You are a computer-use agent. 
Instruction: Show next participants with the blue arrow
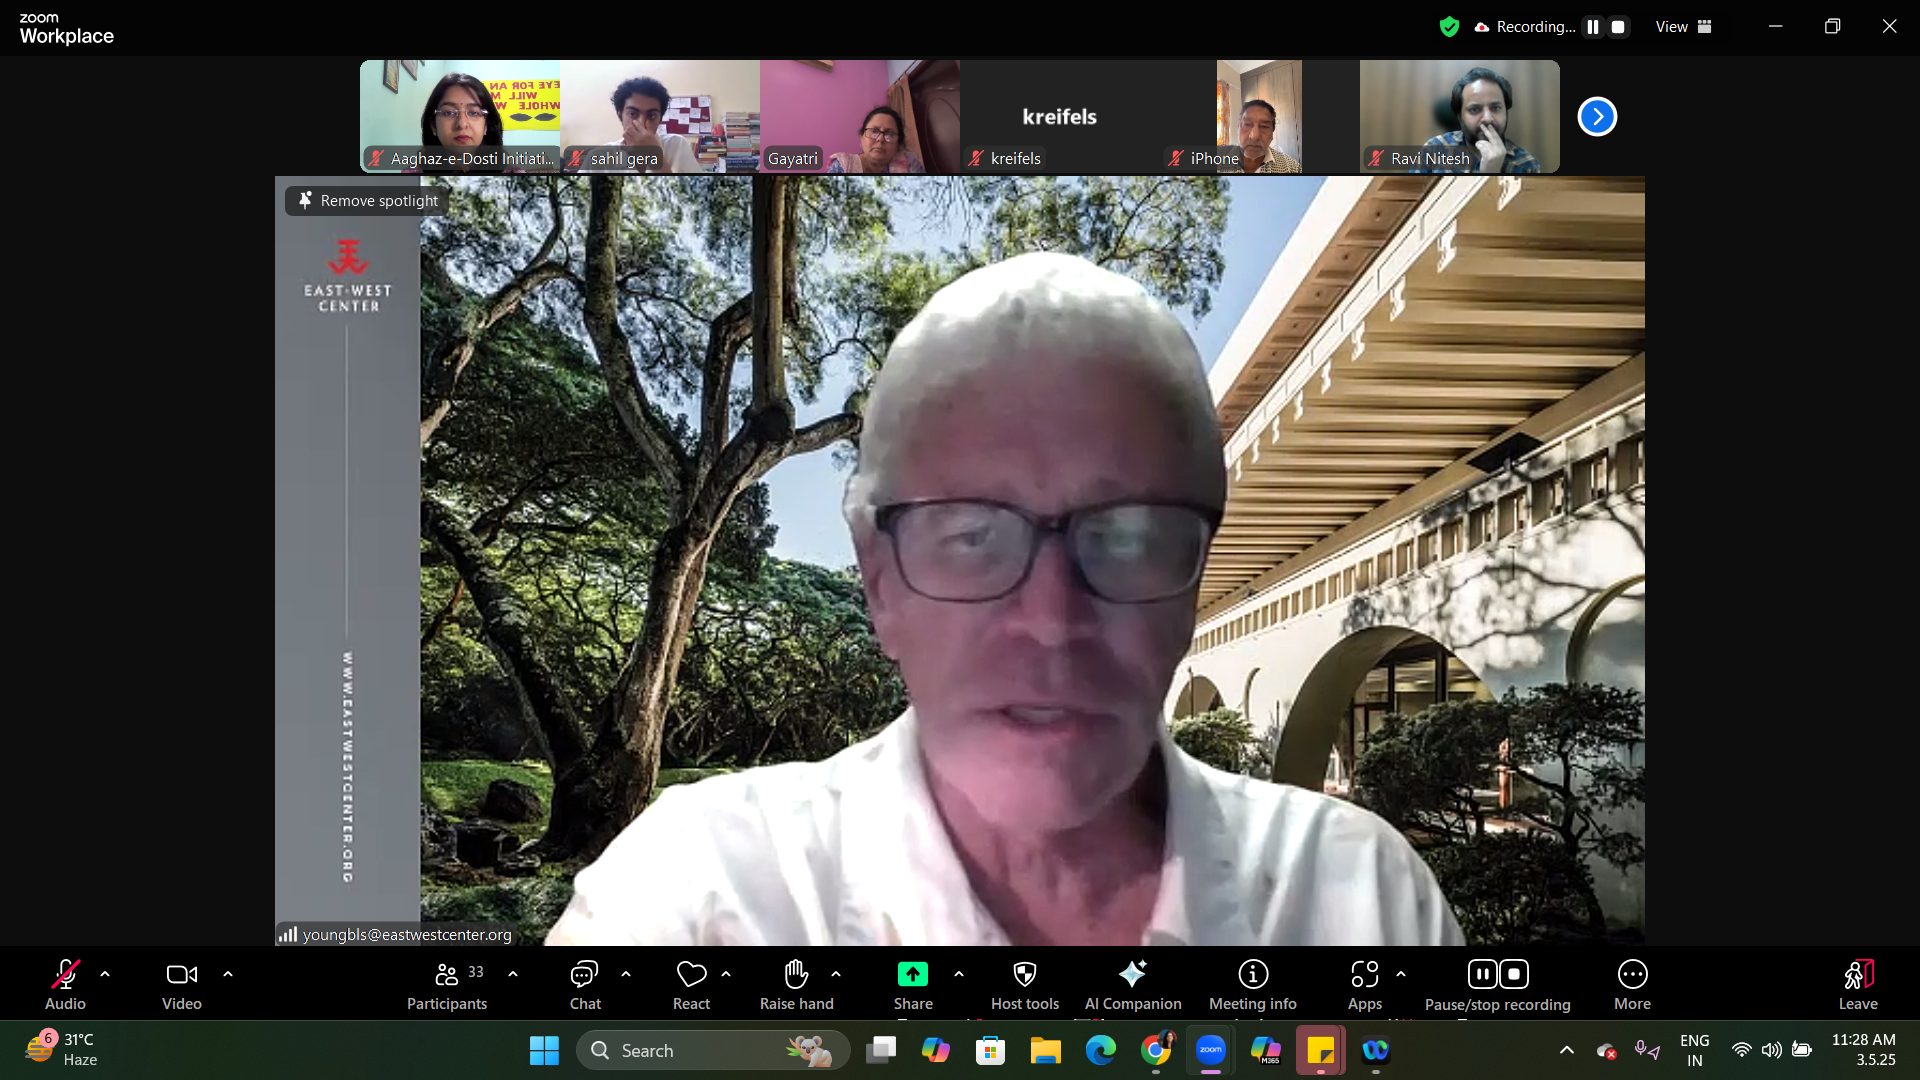point(1597,117)
